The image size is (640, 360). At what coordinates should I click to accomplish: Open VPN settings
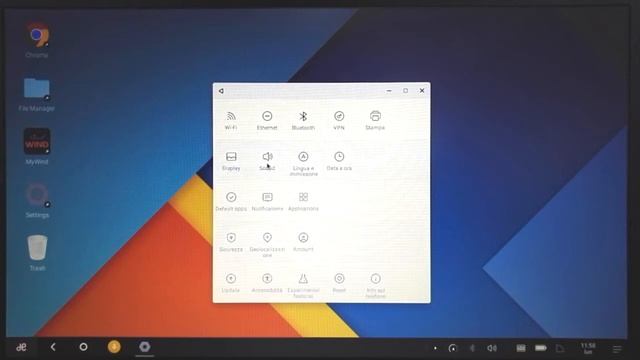point(339,120)
